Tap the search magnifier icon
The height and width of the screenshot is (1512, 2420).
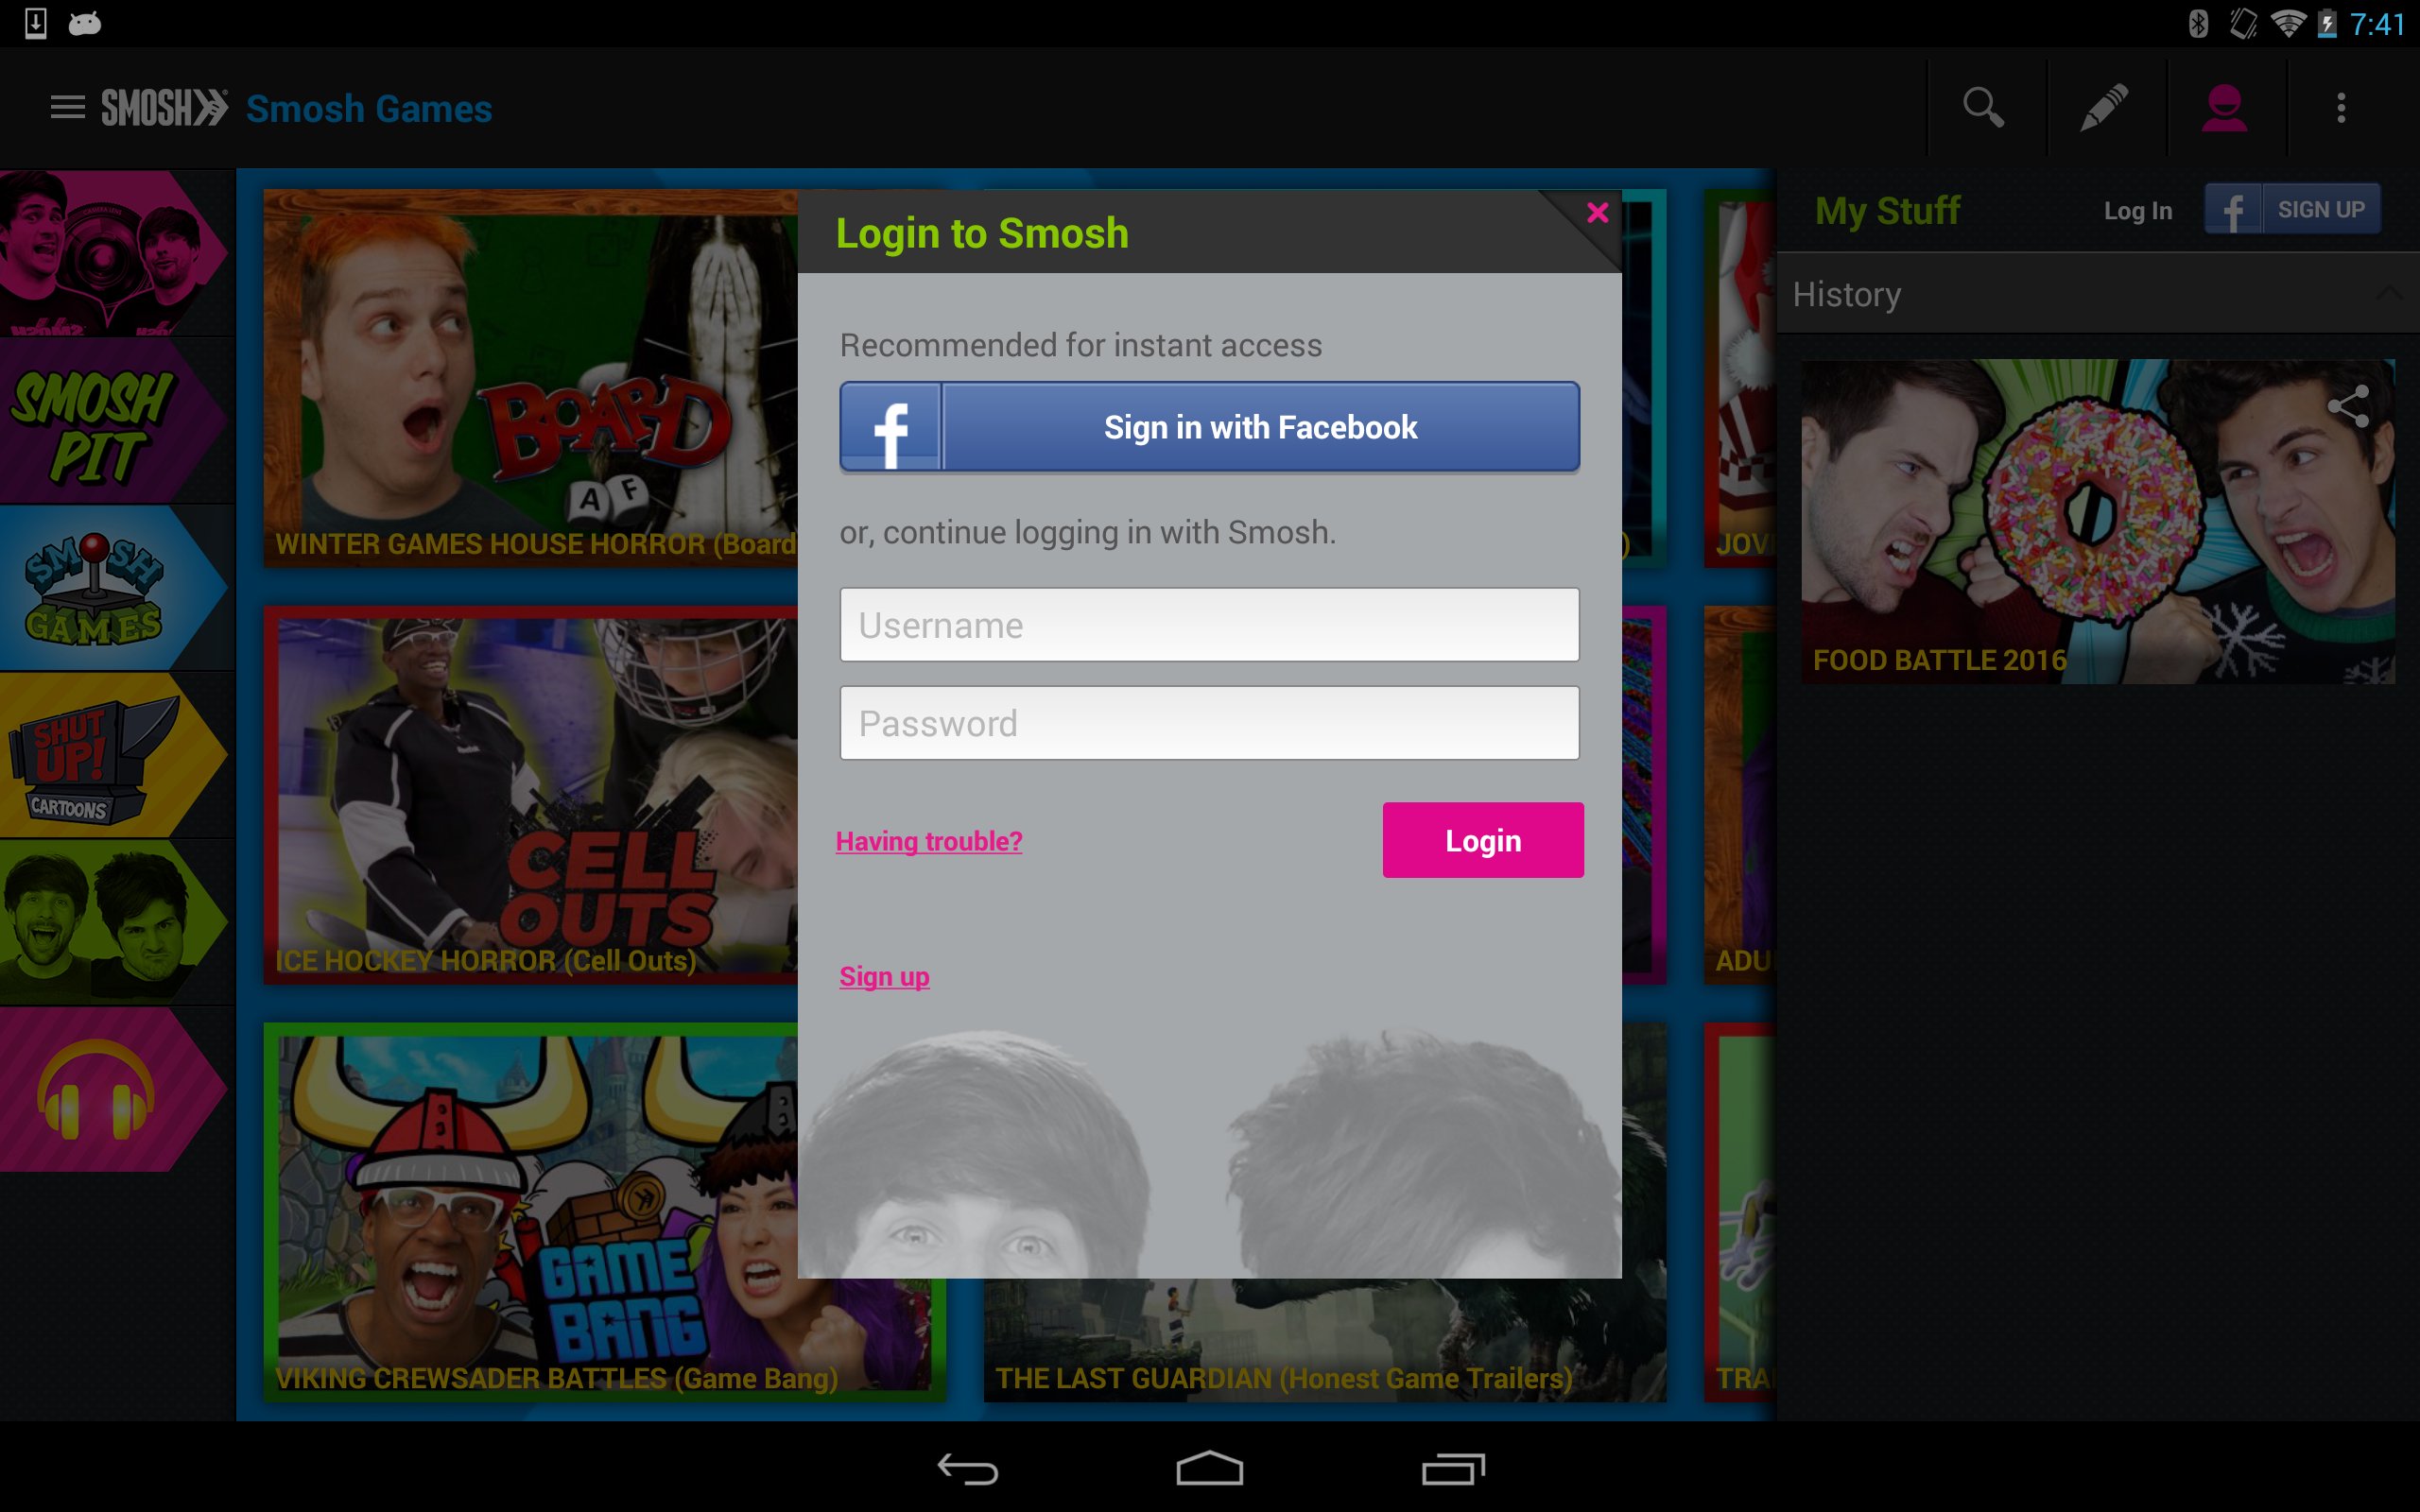point(1983,107)
